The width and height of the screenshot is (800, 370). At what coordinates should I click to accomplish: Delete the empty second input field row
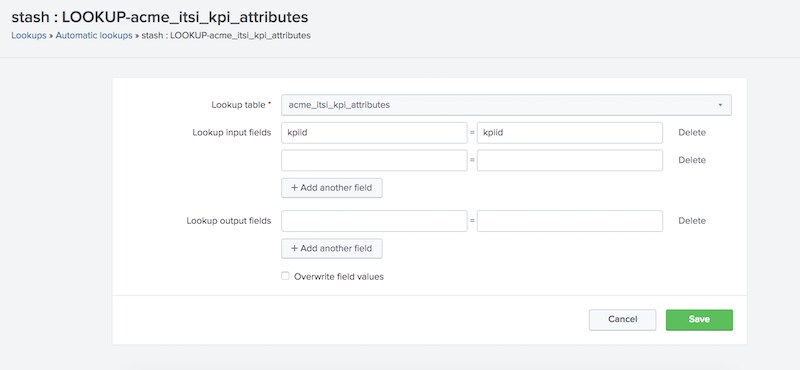[x=692, y=160]
